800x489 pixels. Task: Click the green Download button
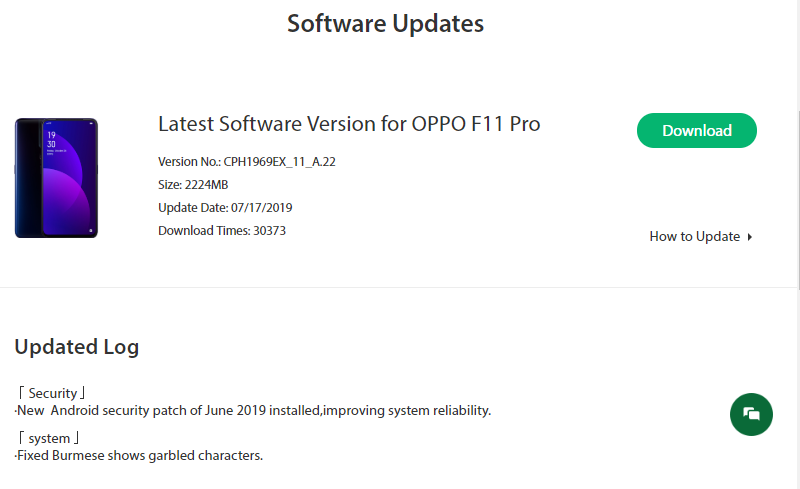(x=696, y=130)
